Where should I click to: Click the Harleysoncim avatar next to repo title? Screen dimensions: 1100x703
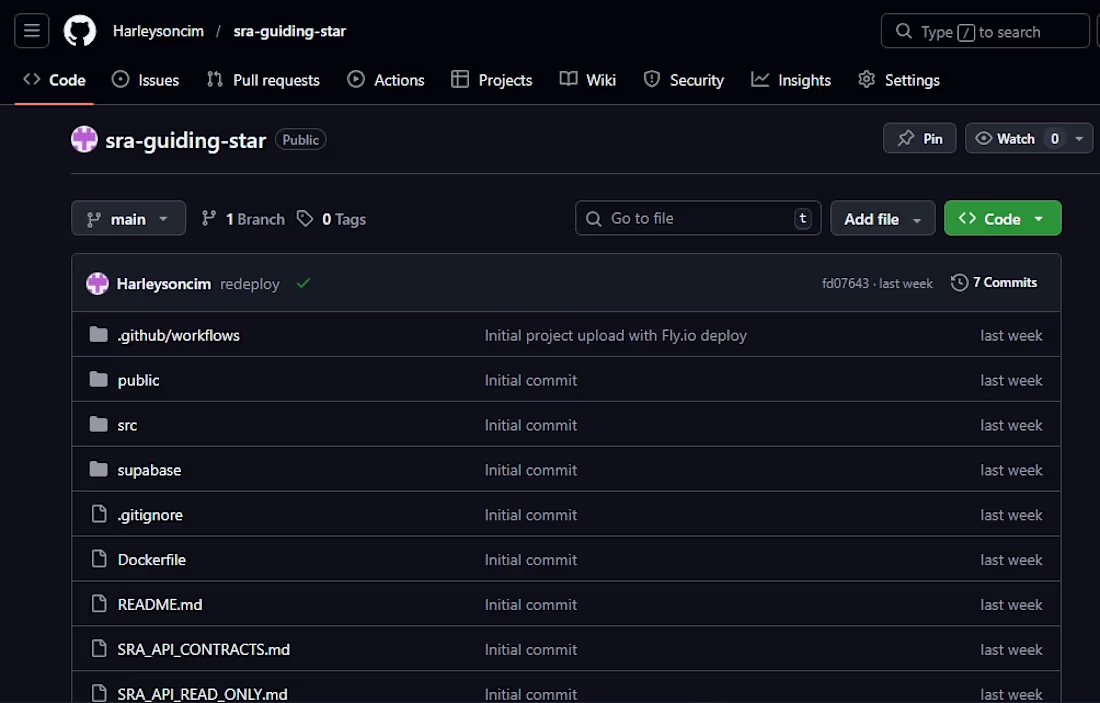coord(84,139)
